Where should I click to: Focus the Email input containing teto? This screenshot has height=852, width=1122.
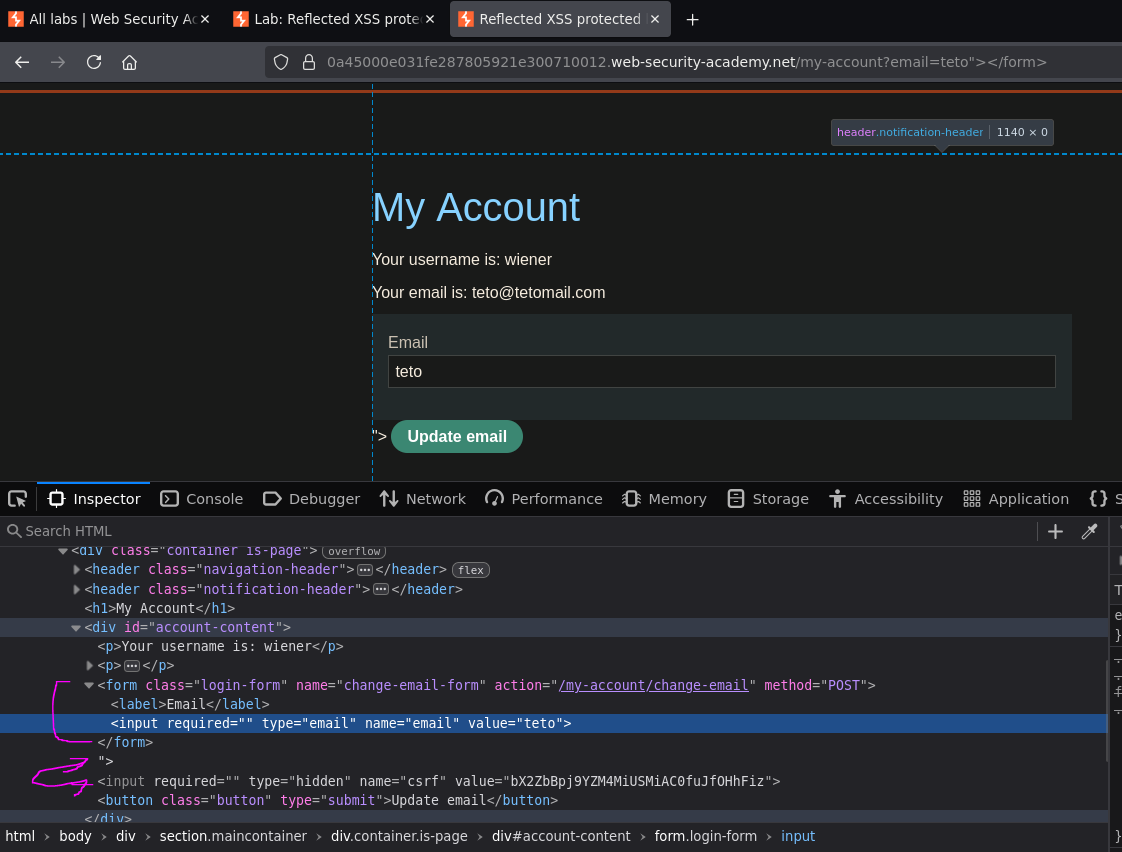[x=721, y=371]
